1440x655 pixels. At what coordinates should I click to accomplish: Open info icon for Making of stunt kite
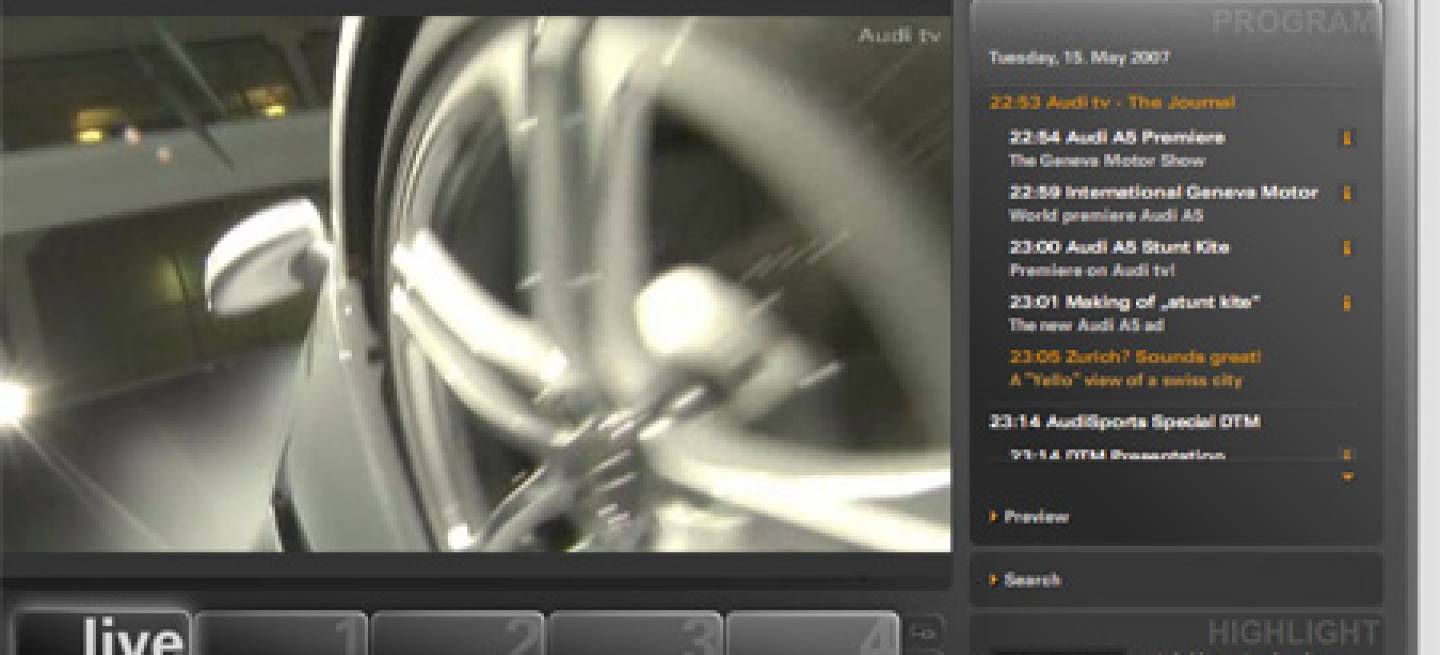click(1347, 303)
